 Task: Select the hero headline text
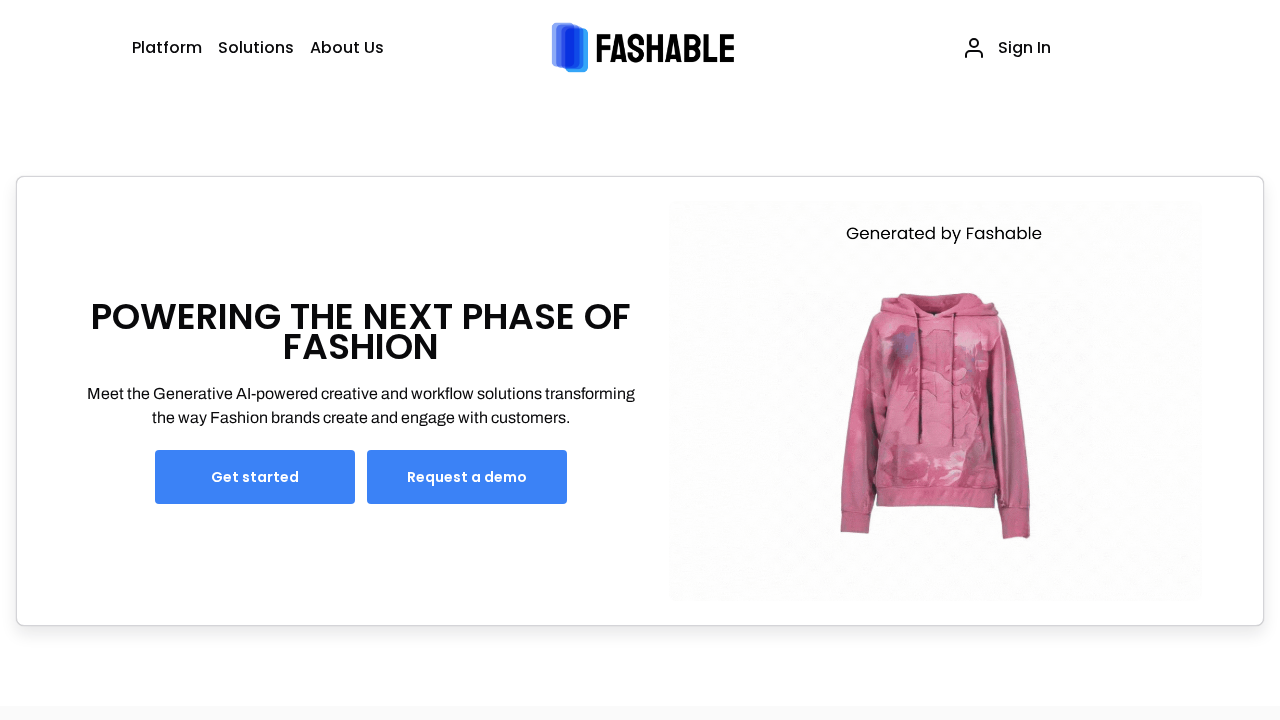tap(360, 332)
